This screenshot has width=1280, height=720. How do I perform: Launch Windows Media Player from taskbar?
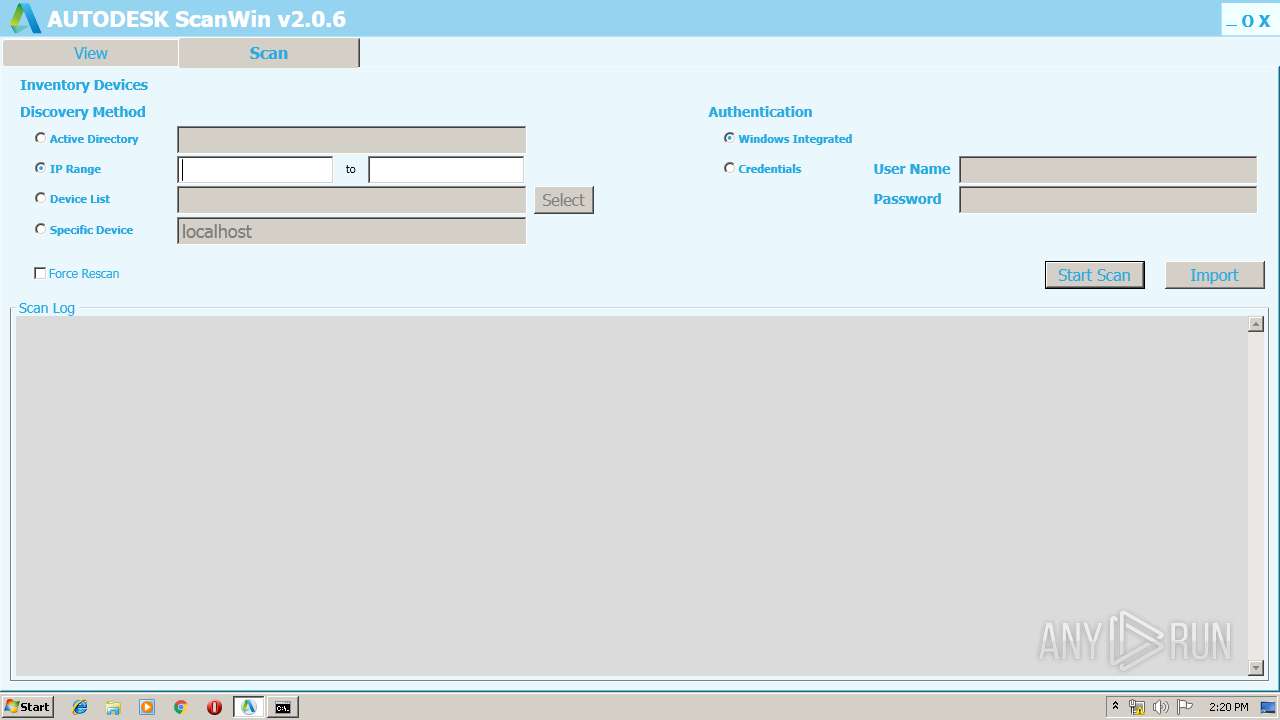[147, 707]
